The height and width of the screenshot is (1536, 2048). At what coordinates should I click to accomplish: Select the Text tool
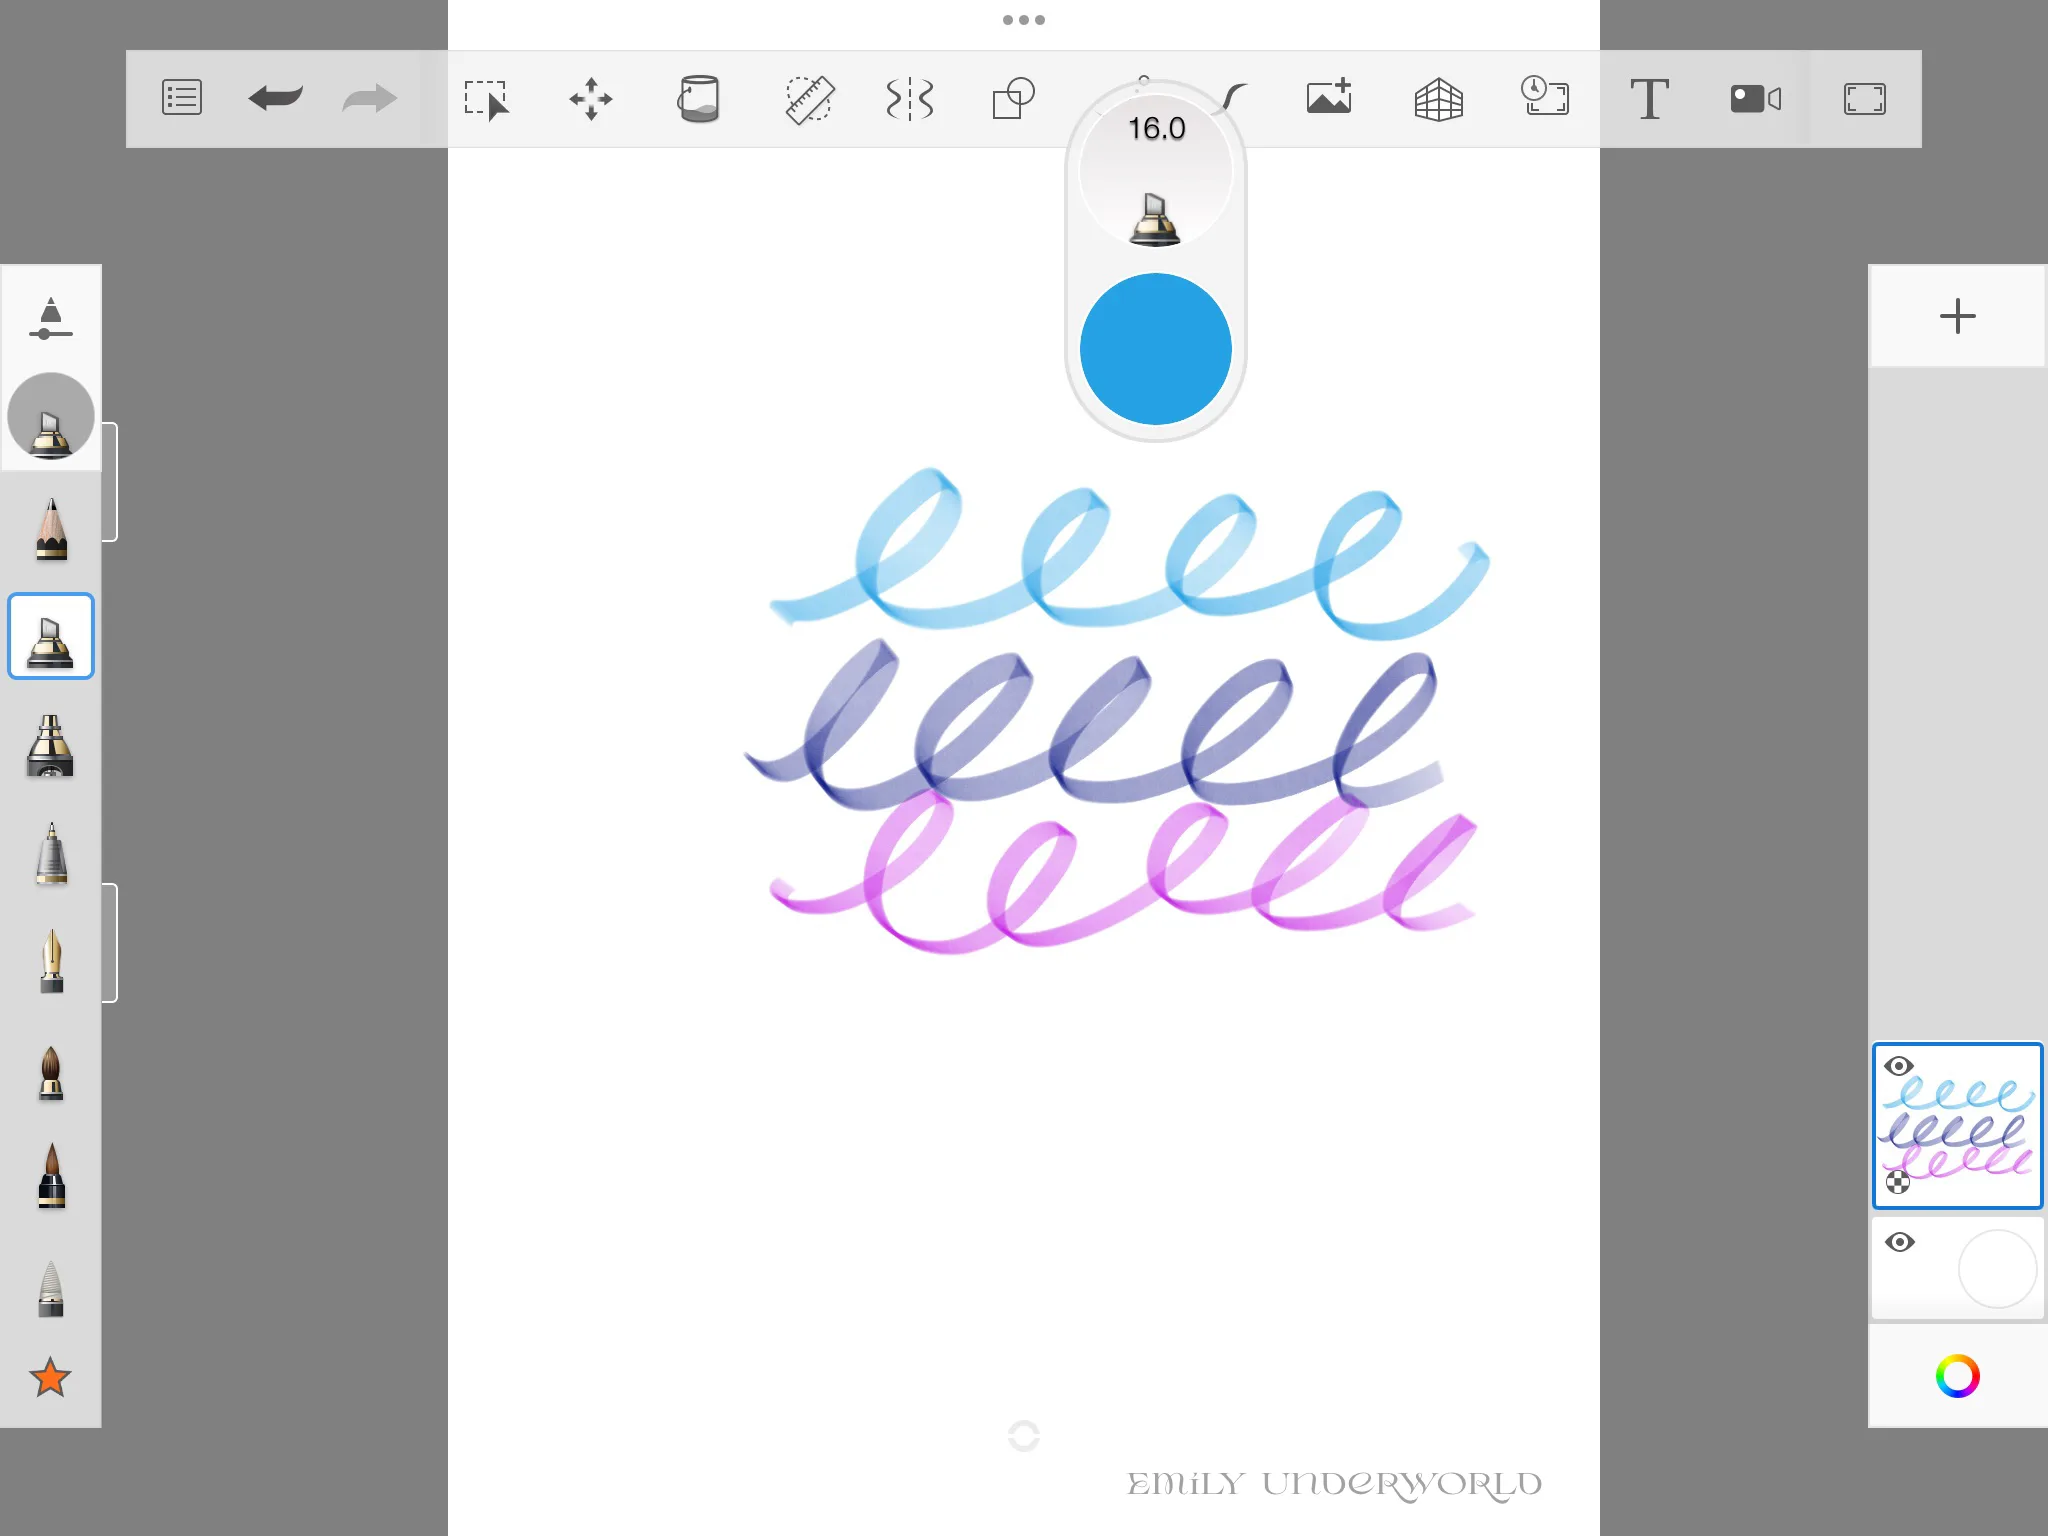point(1649,98)
